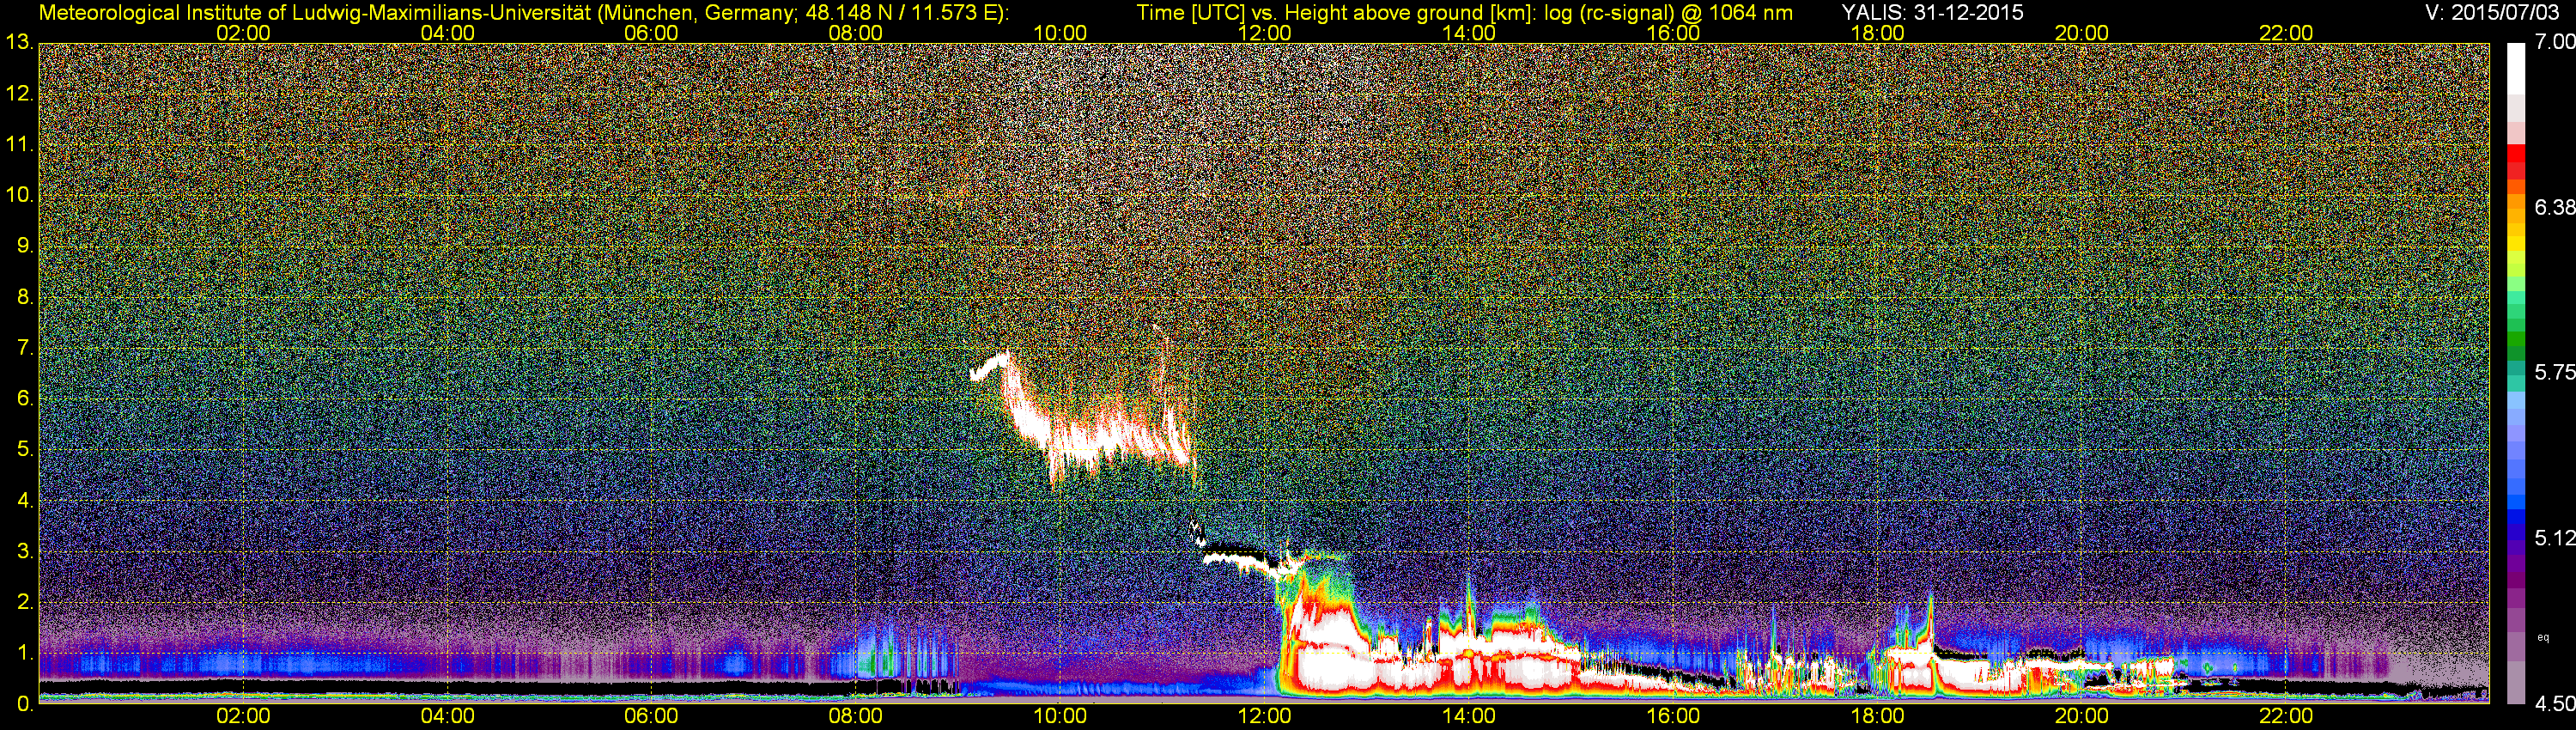Click the 06:00 label on the top time axis
2576x730 pixels.
coord(651,33)
